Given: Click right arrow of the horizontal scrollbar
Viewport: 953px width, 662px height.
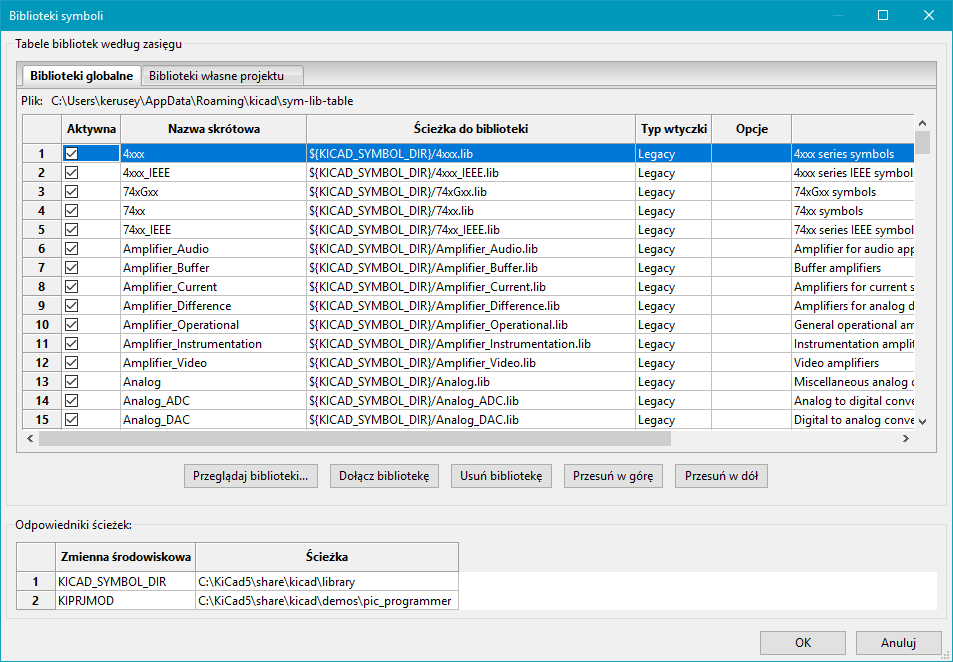Looking at the screenshot, I should pyautogui.click(x=905, y=438).
